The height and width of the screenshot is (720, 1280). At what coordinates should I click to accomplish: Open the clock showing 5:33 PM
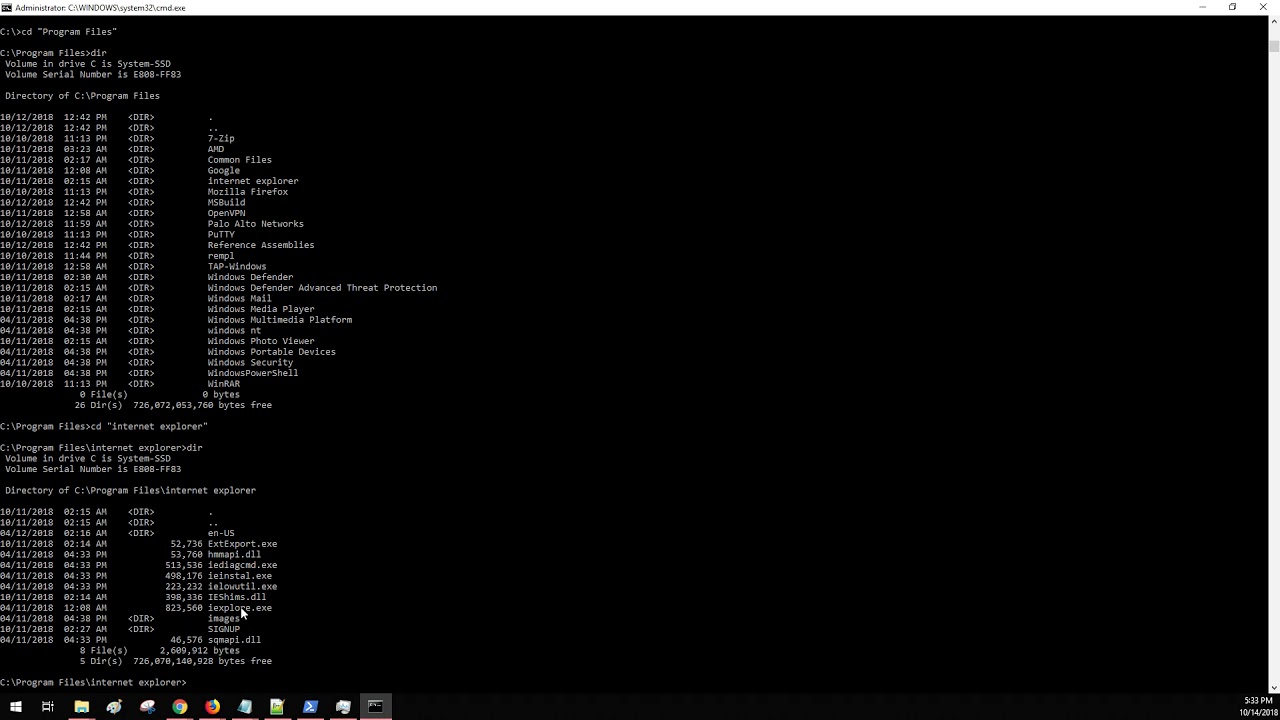[1258, 707]
